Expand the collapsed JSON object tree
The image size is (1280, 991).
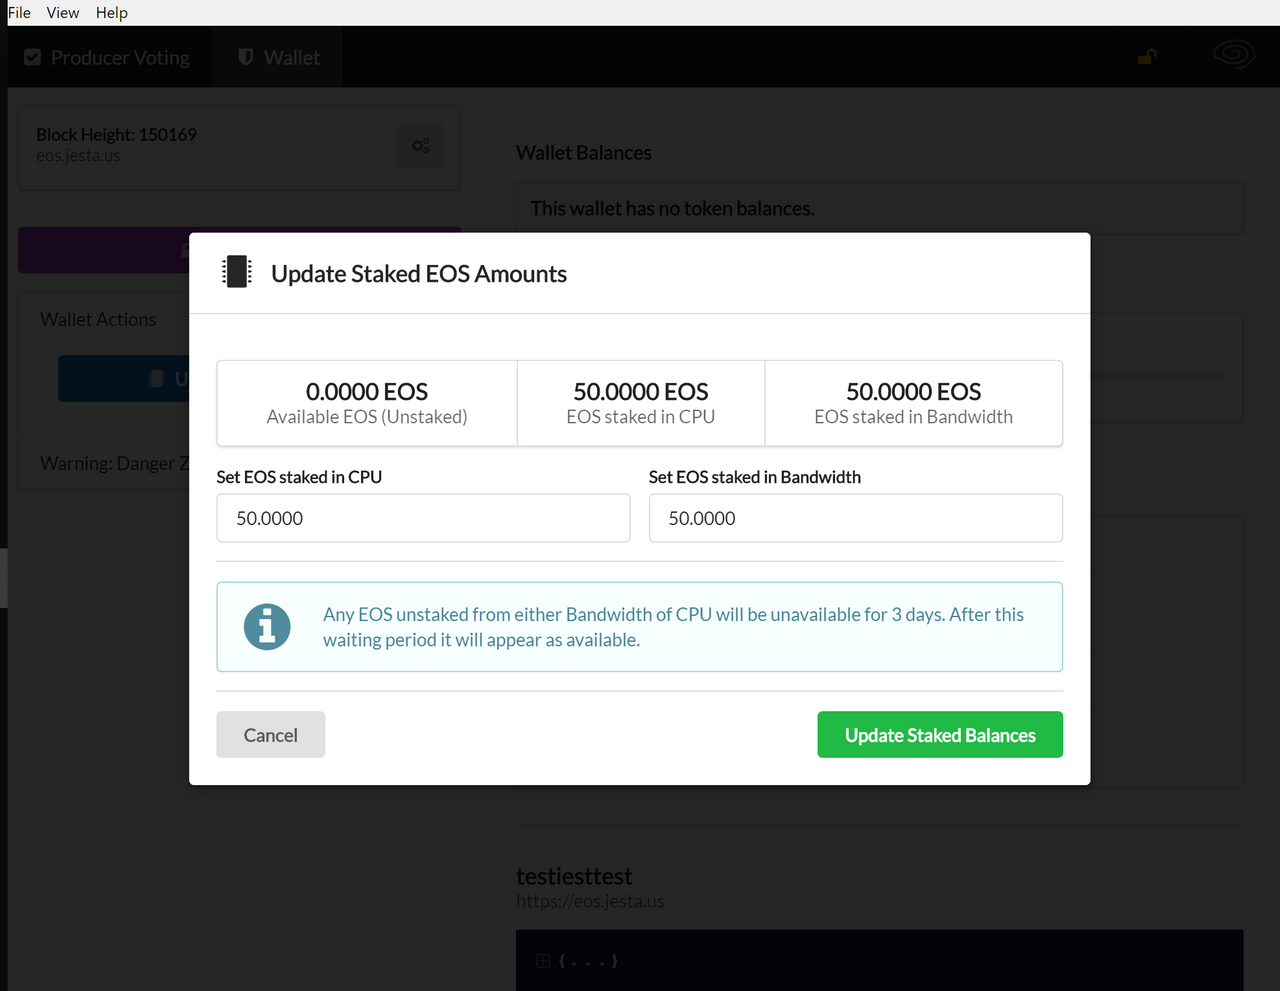(x=543, y=961)
